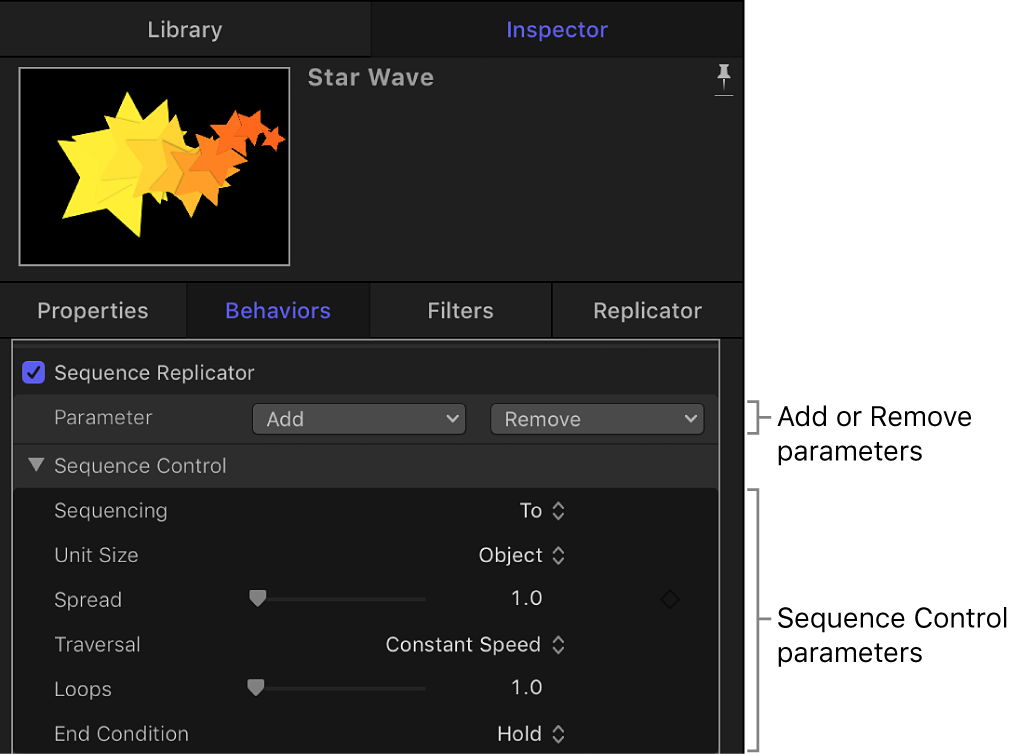
Task: Select the Inspector tab
Action: tap(556, 30)
